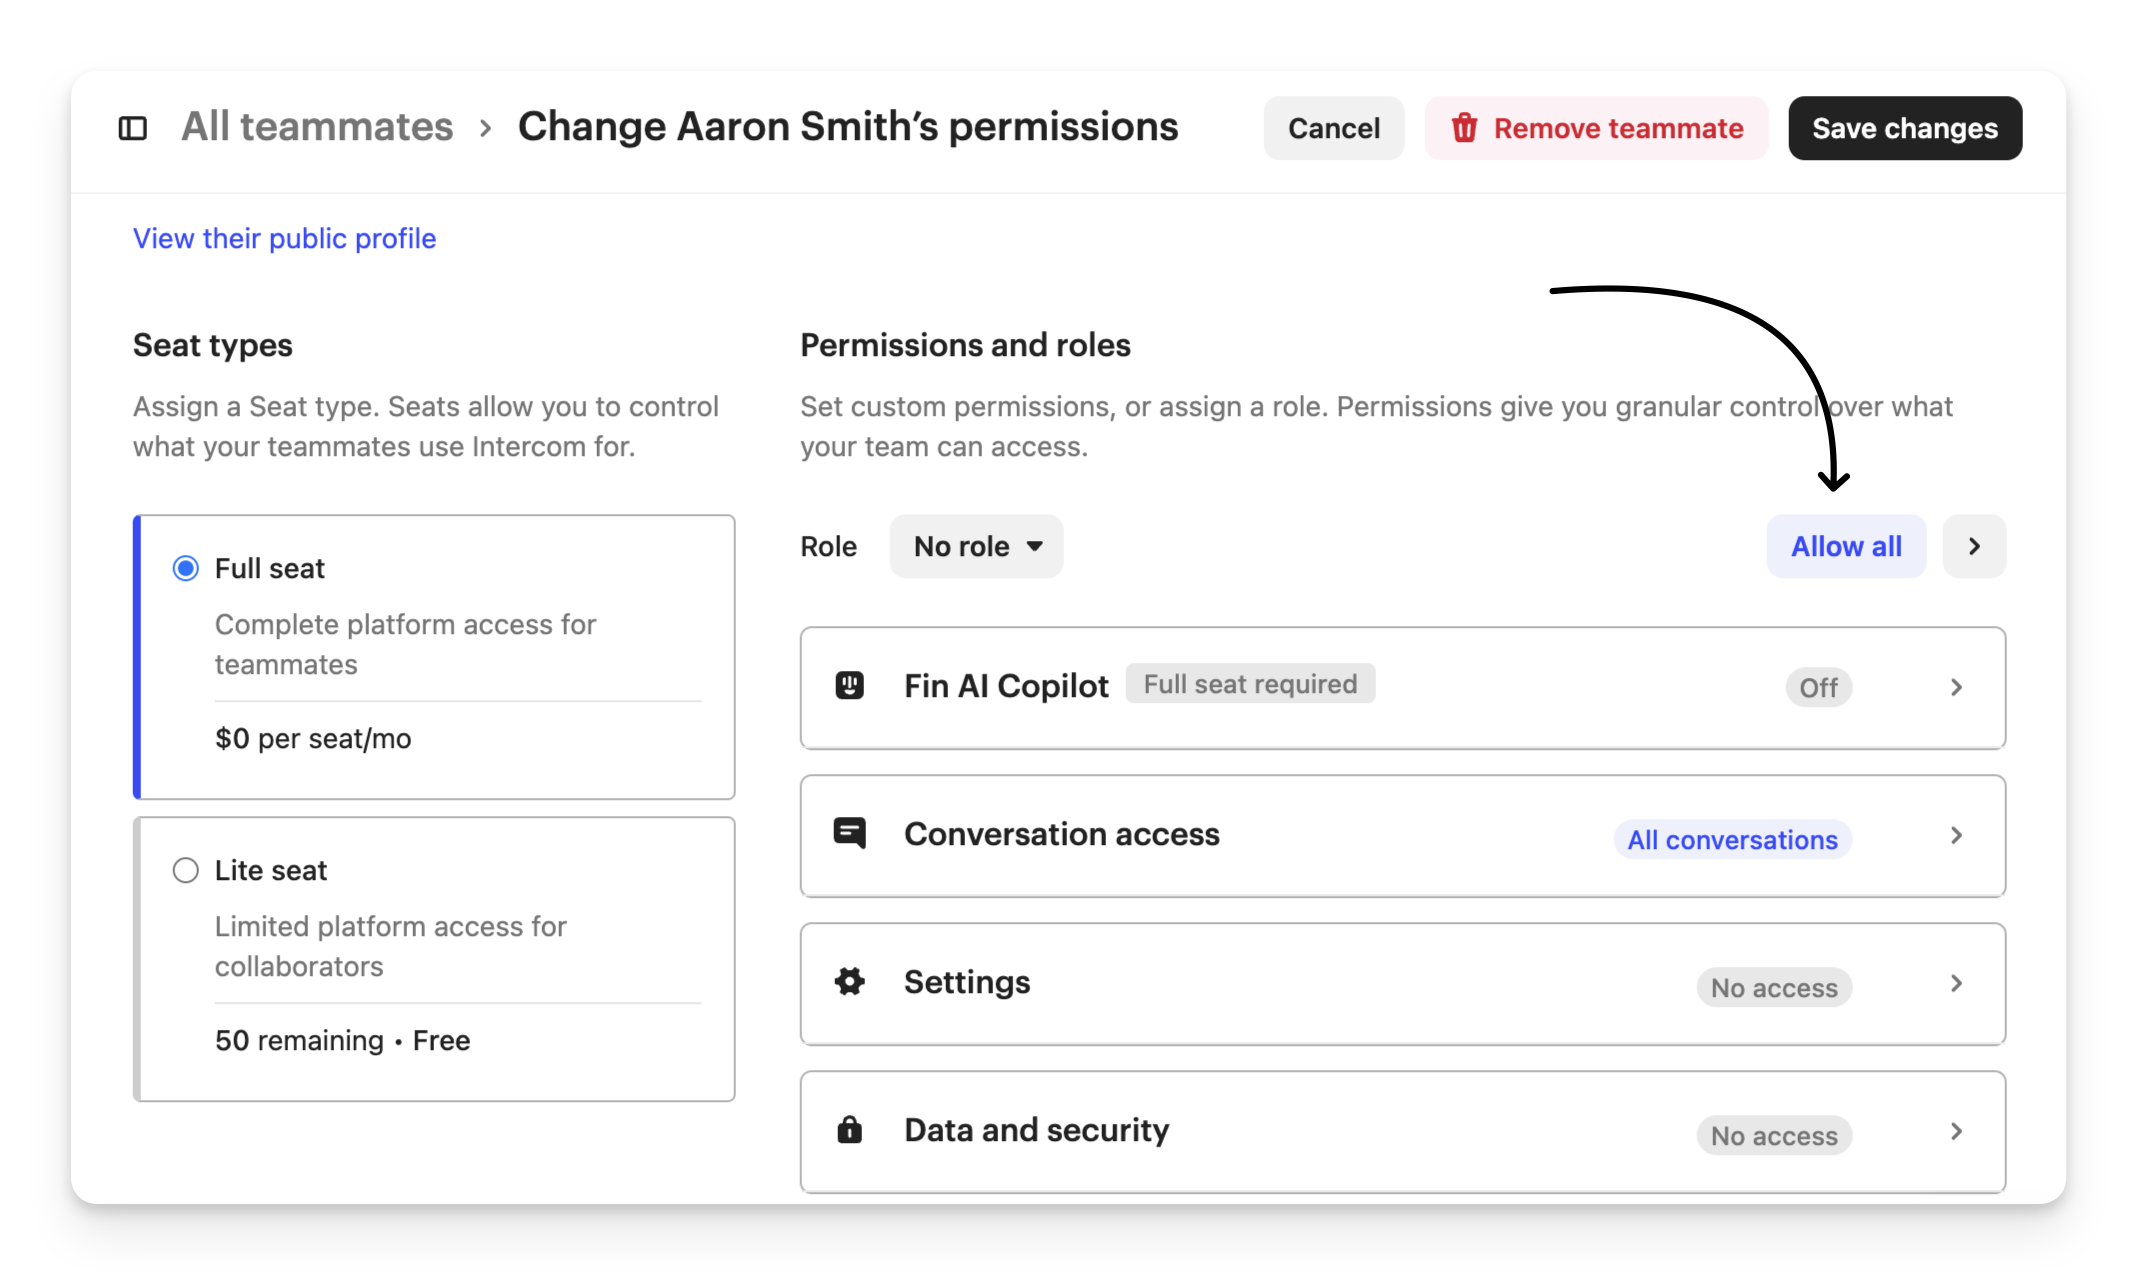Open View their public profile link
This screenshot has height=1275, width=2137.
coord(284,238)
